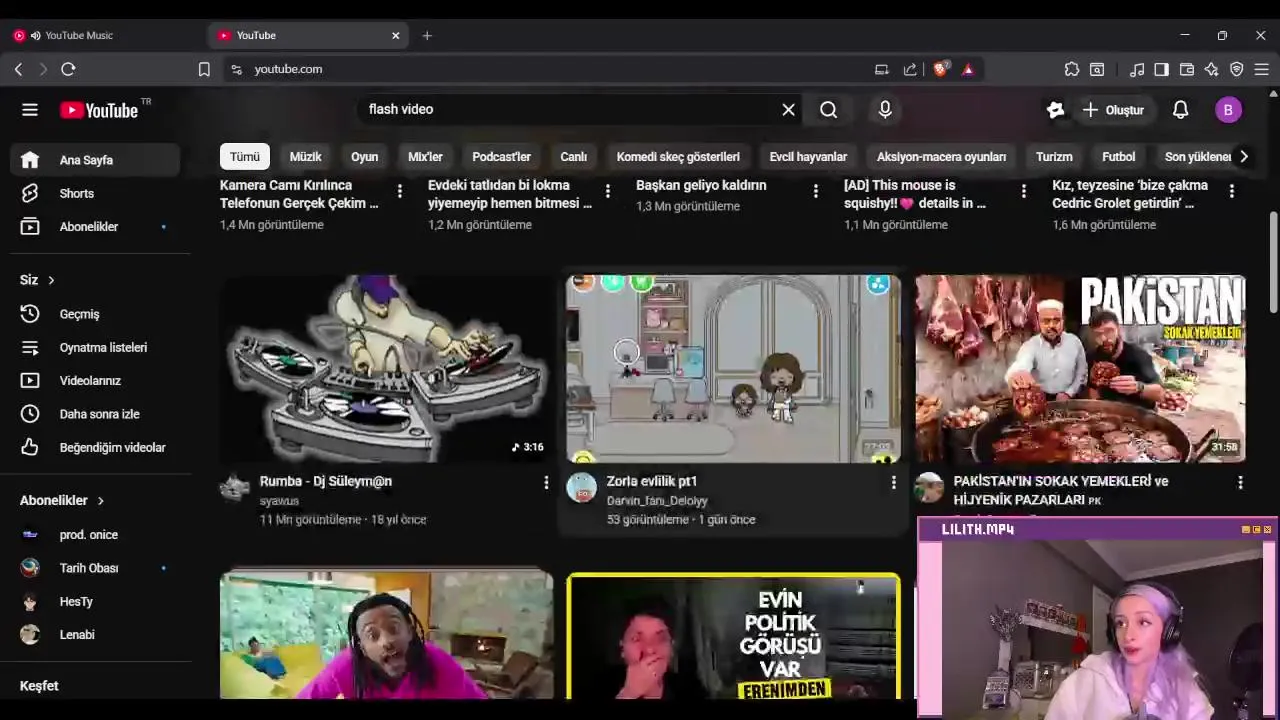Click the Brave rewards triangle icon

pyautogui.click(x=968, y=69)
